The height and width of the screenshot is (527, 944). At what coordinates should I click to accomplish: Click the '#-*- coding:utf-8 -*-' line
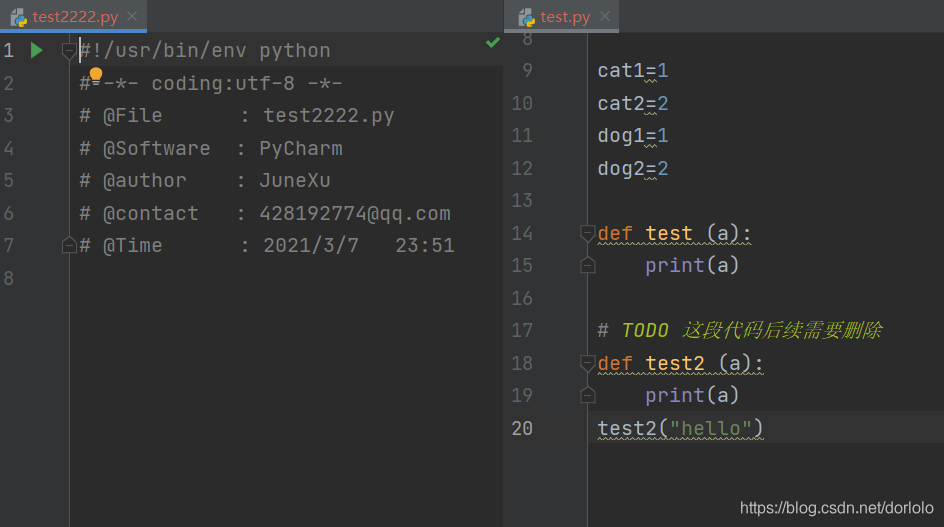(x=211, y=83)
